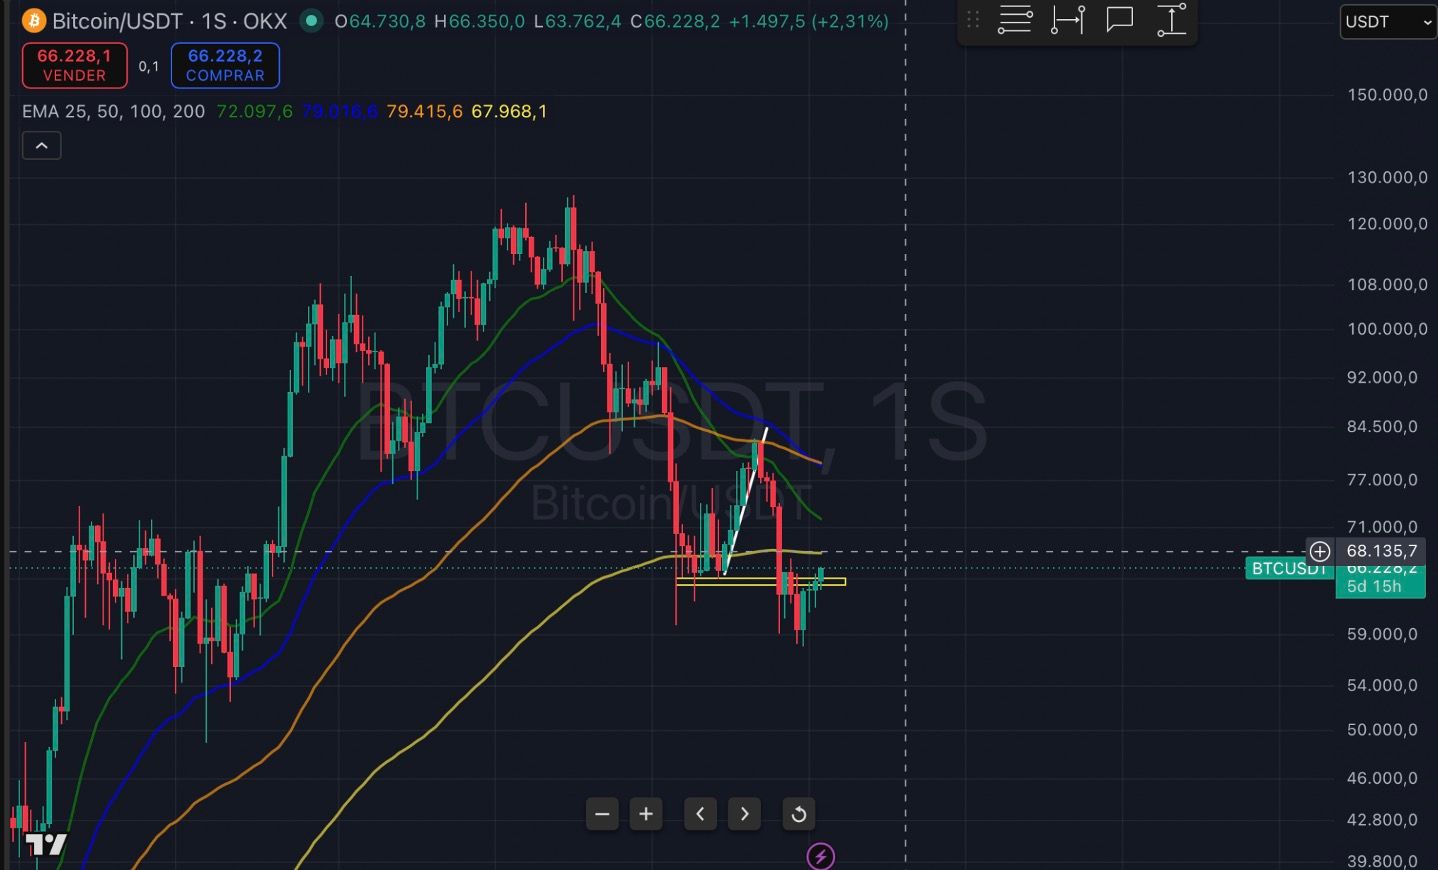Open the Fibonacci retracement lines tool
Image resolution: width=1438 pixels, height=870 pixels.
[x=1015, y=20]
